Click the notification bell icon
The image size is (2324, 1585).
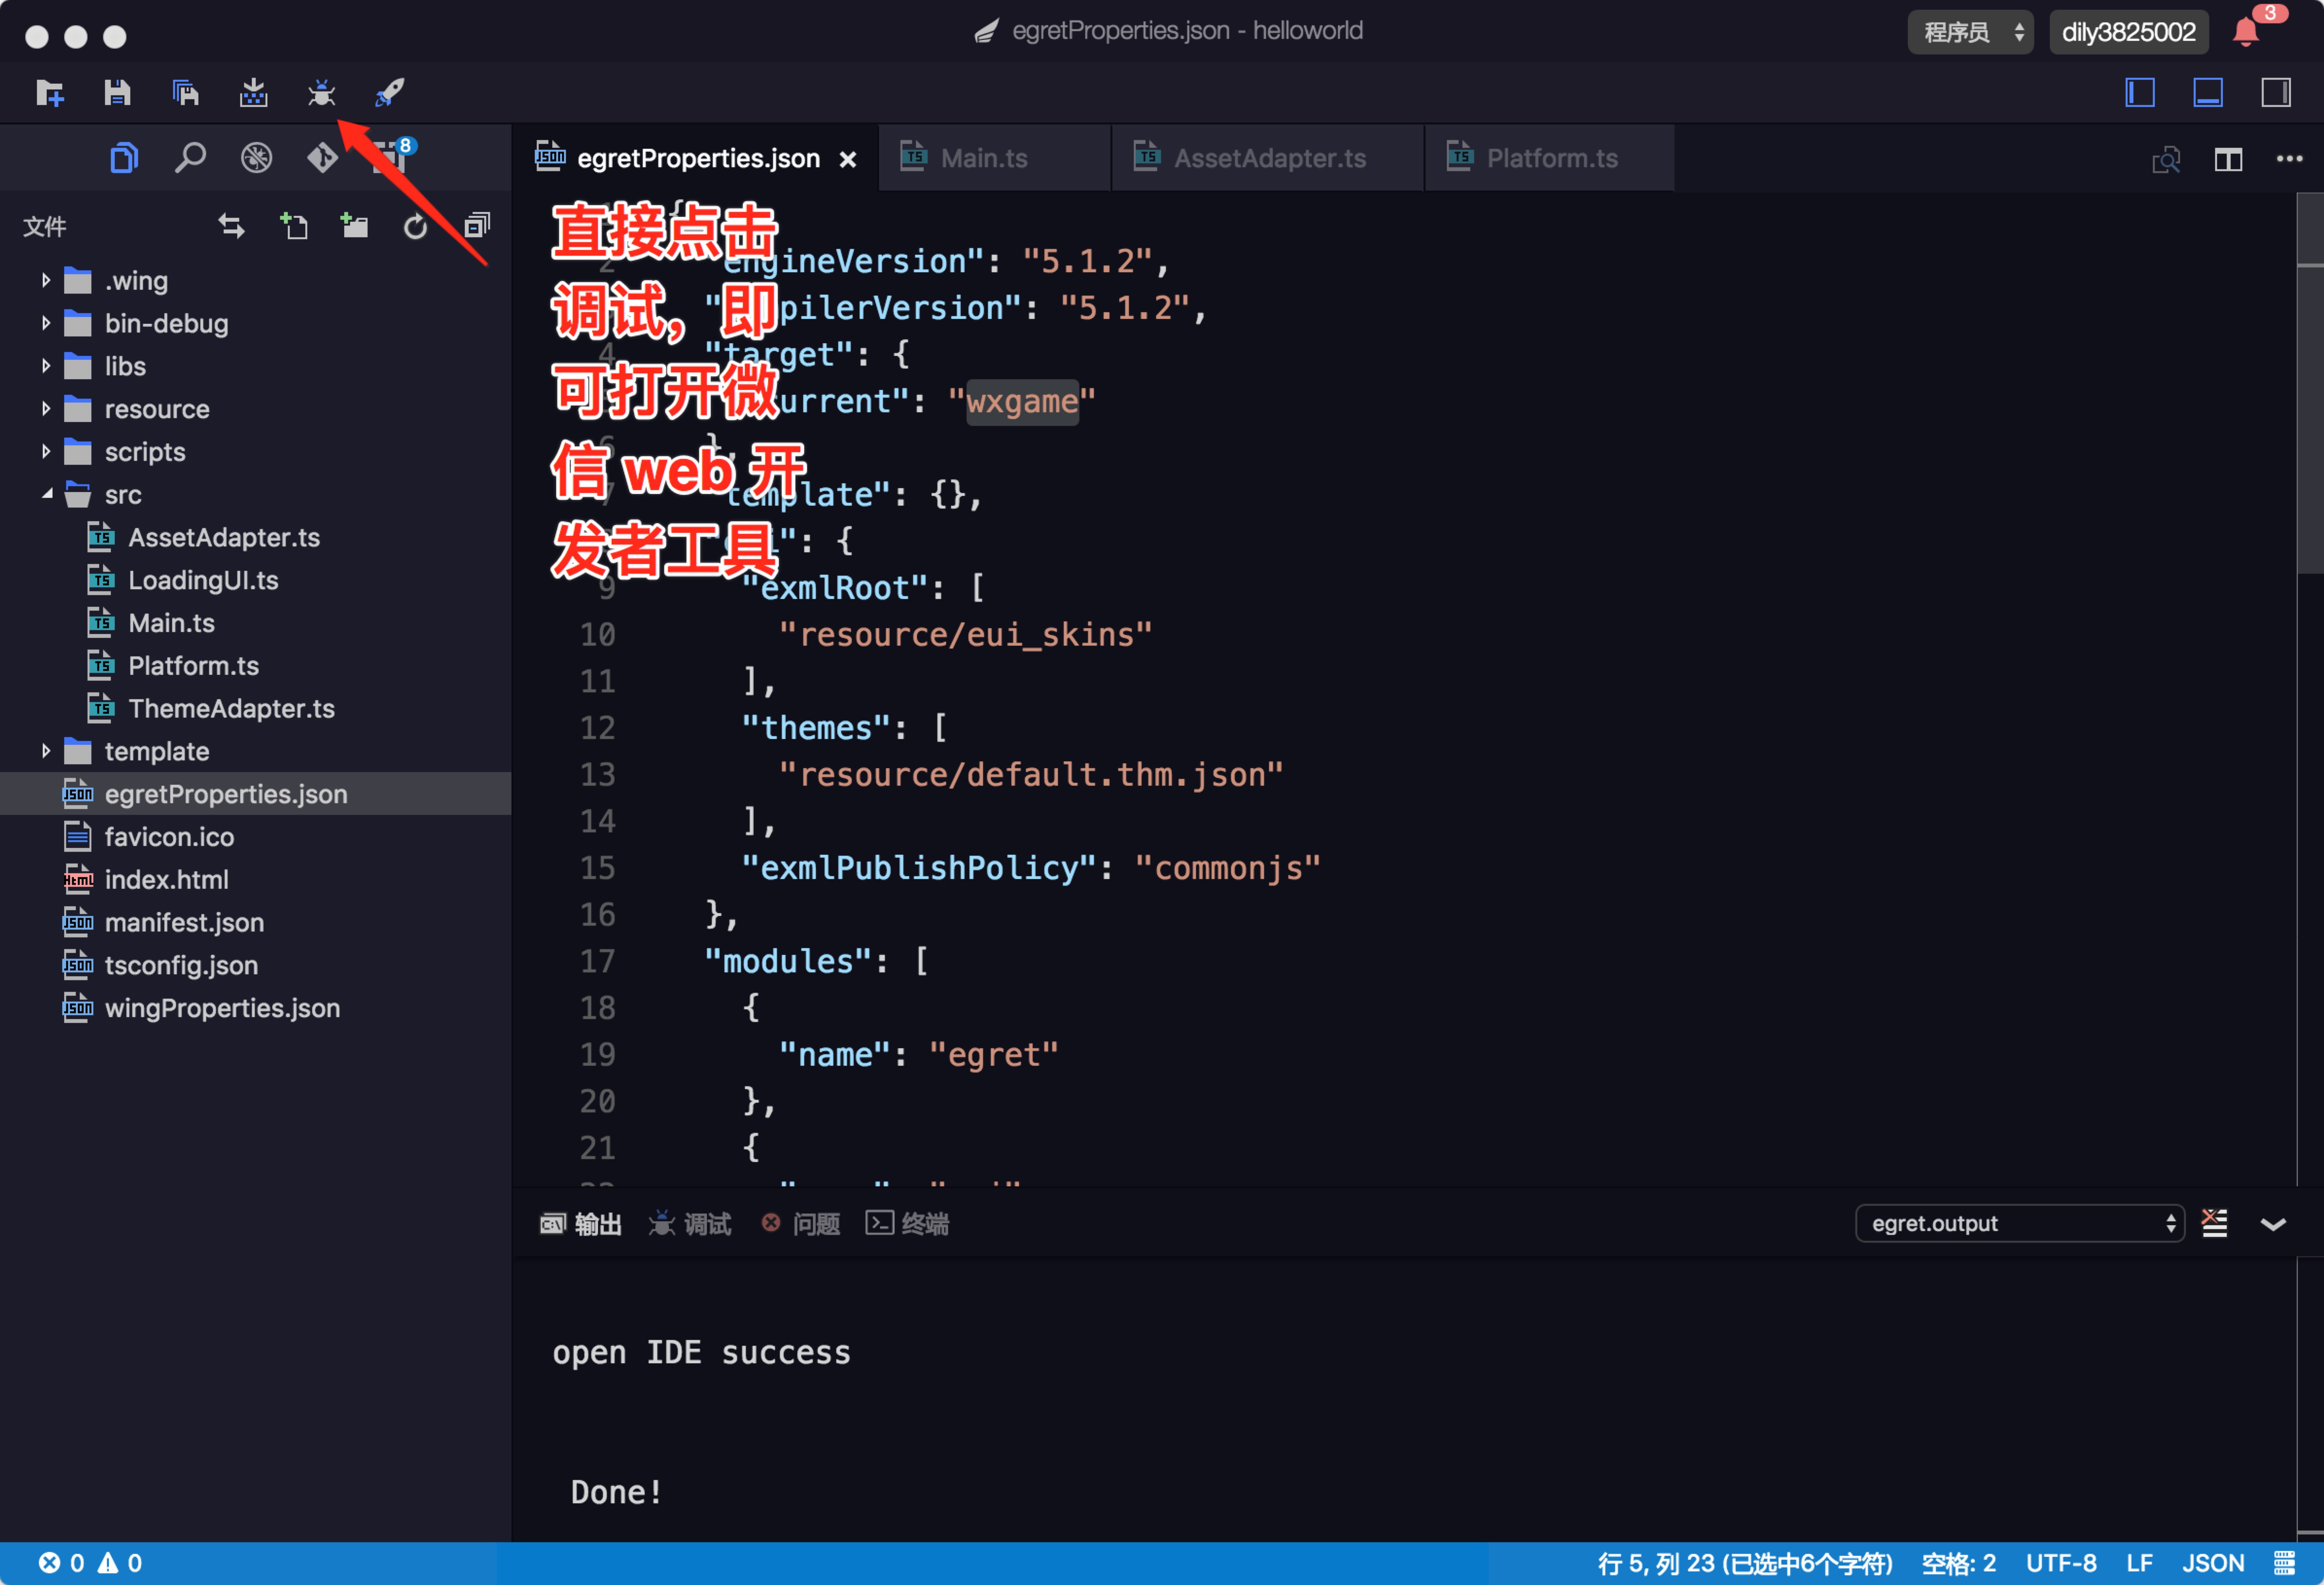(2246, 33)
